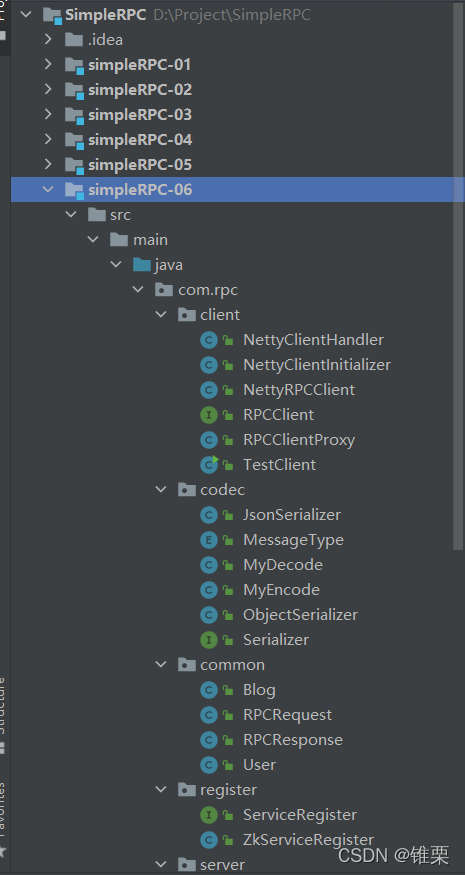Click the .idea folder icon
This screenshot has height=875, width=465.
tap(74, 40)
